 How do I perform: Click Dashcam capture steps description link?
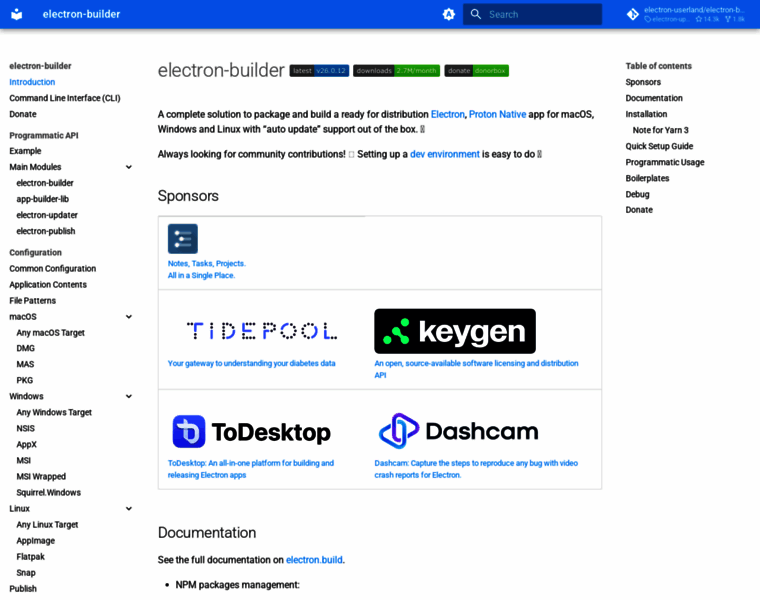476,469
